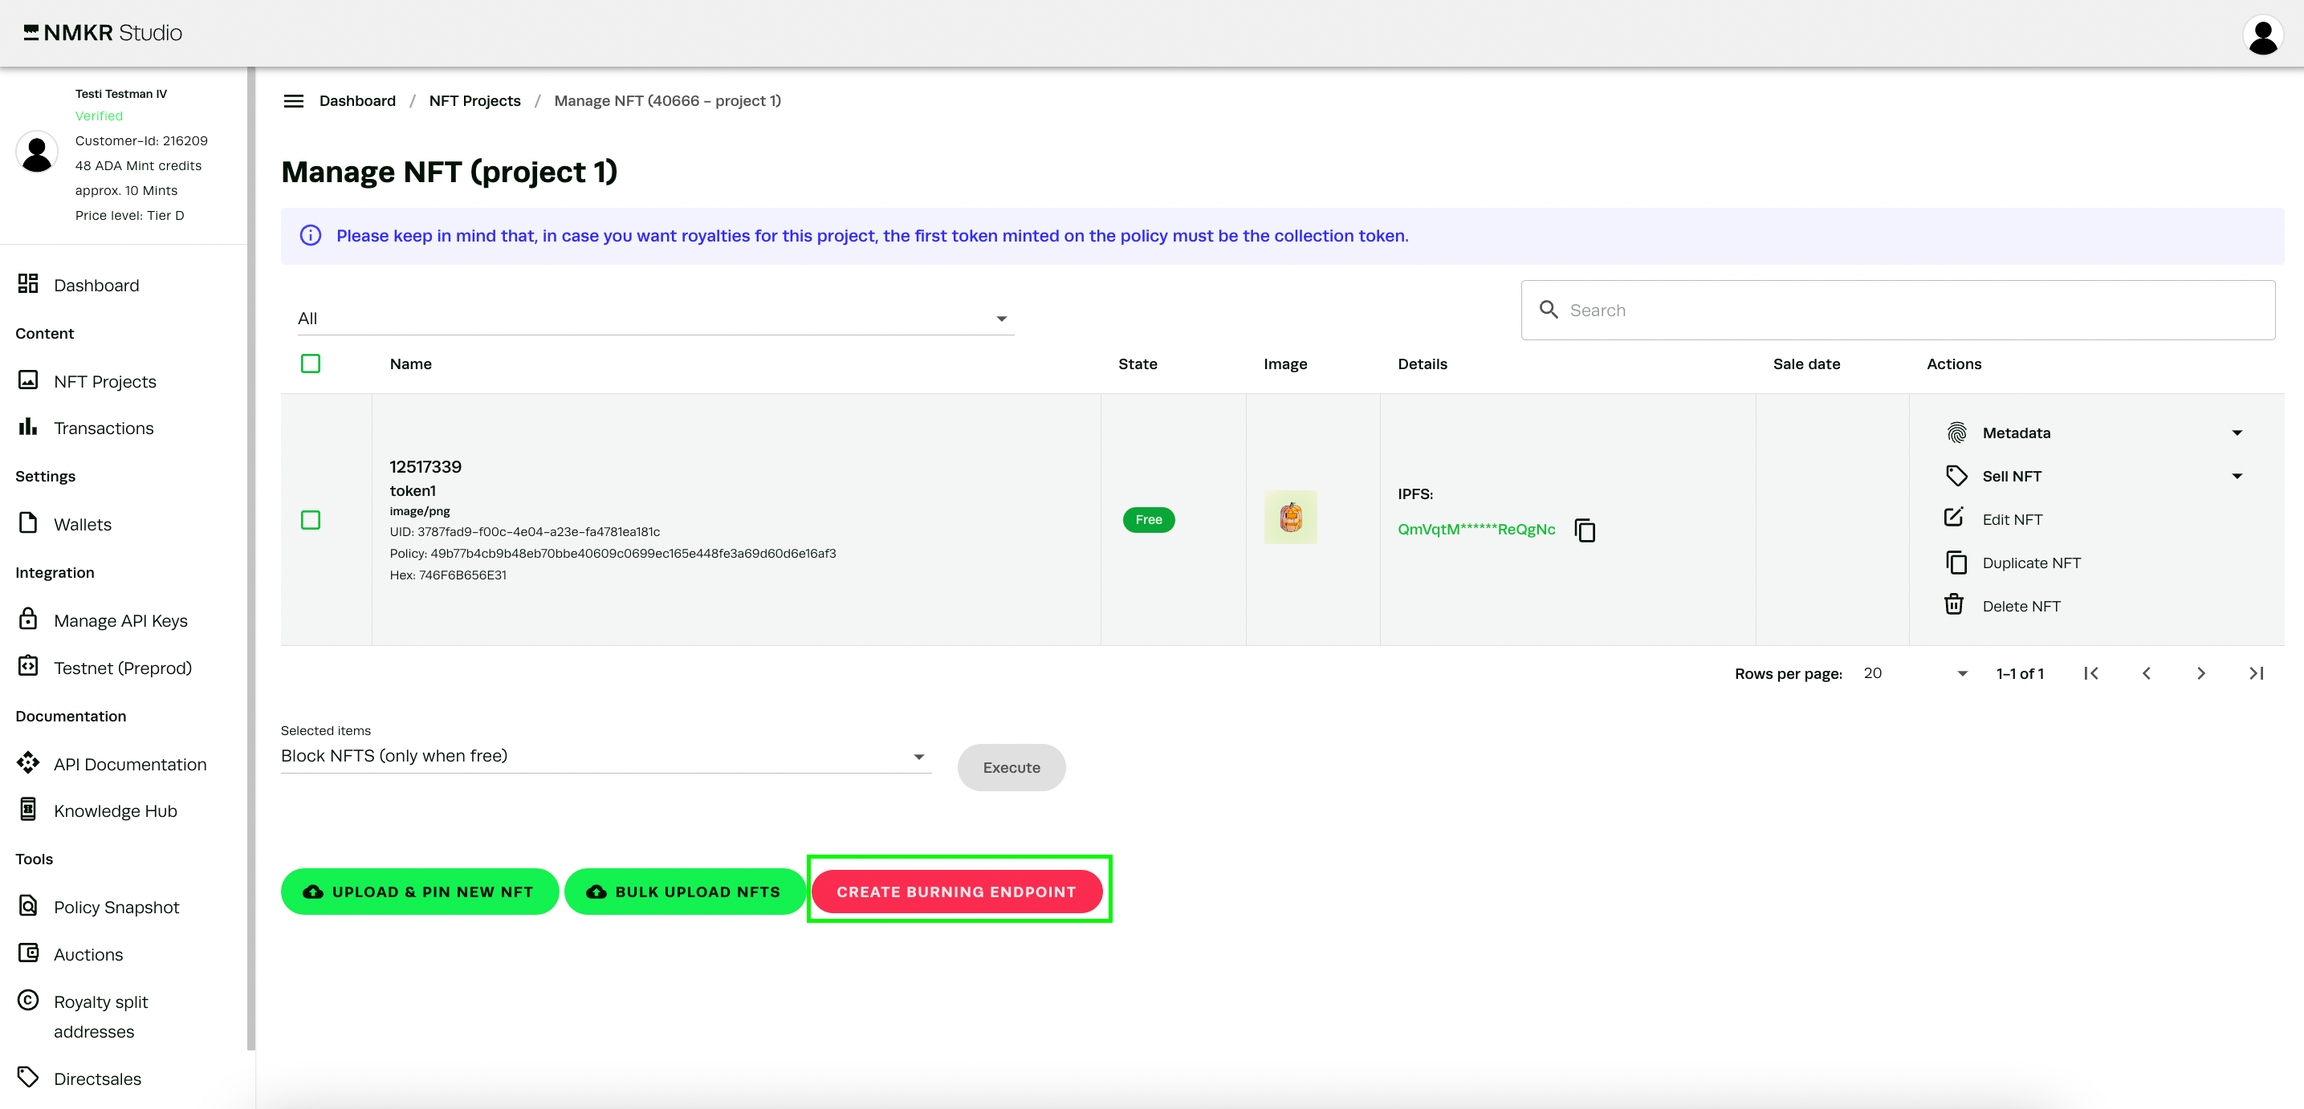
Task: Click the info icon in the royalties notice
Action: (311, 236)
